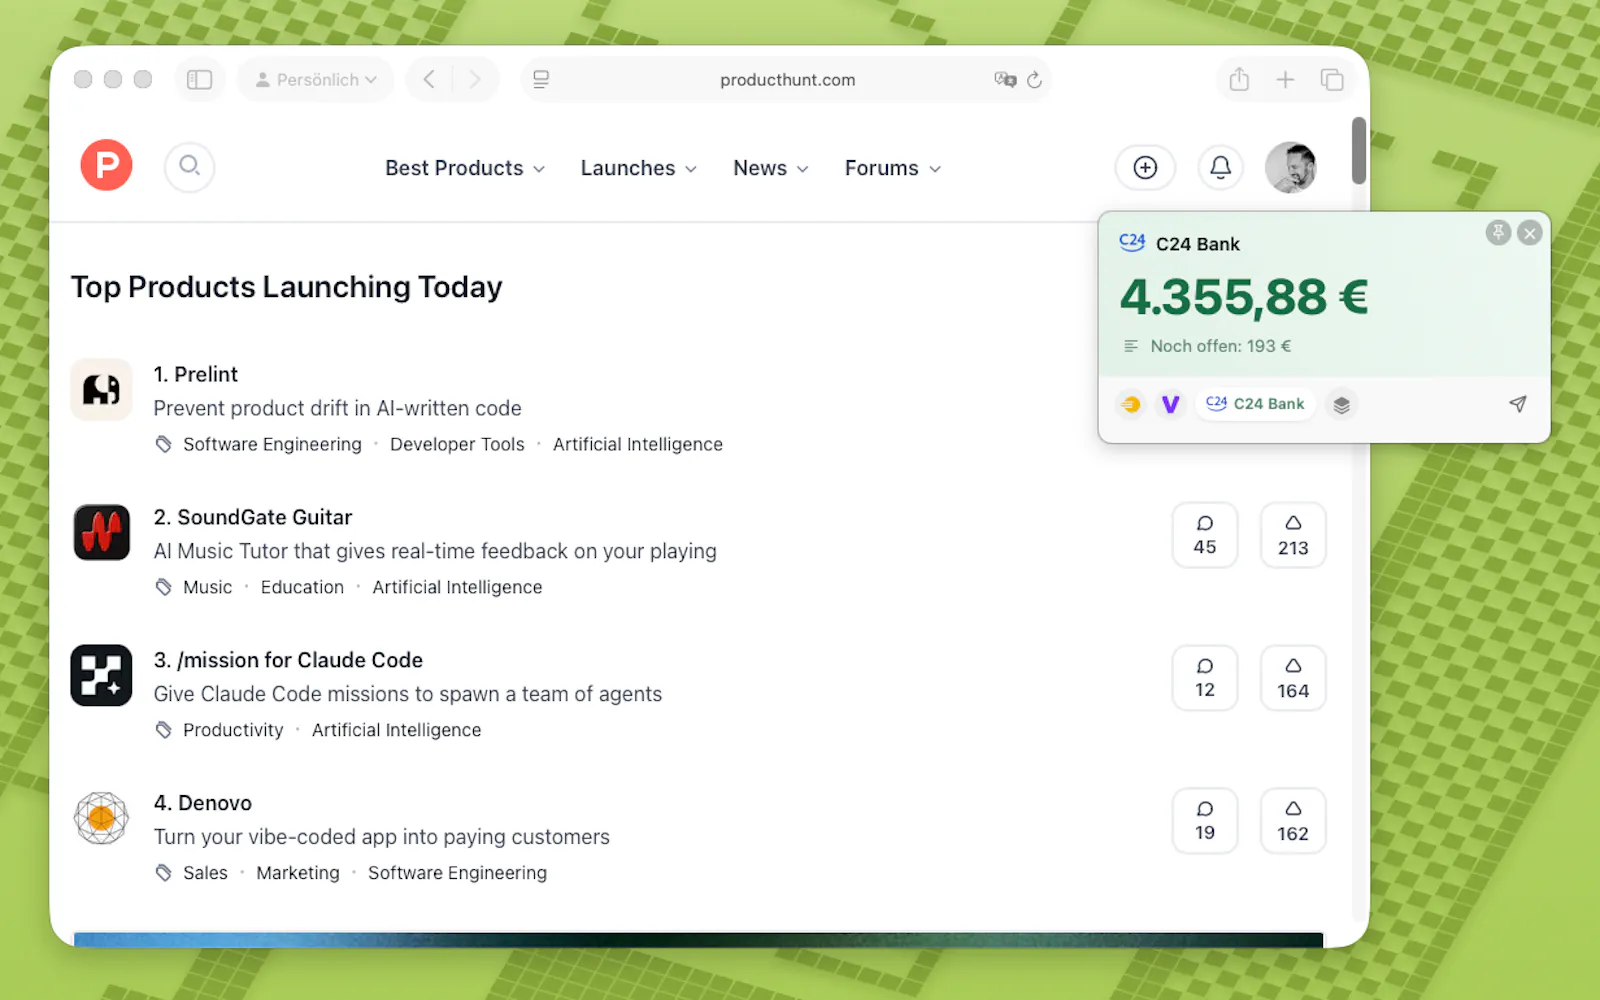Expand the Forums menu
This screenshot has height=1000, width=1600.
point(893,168)
